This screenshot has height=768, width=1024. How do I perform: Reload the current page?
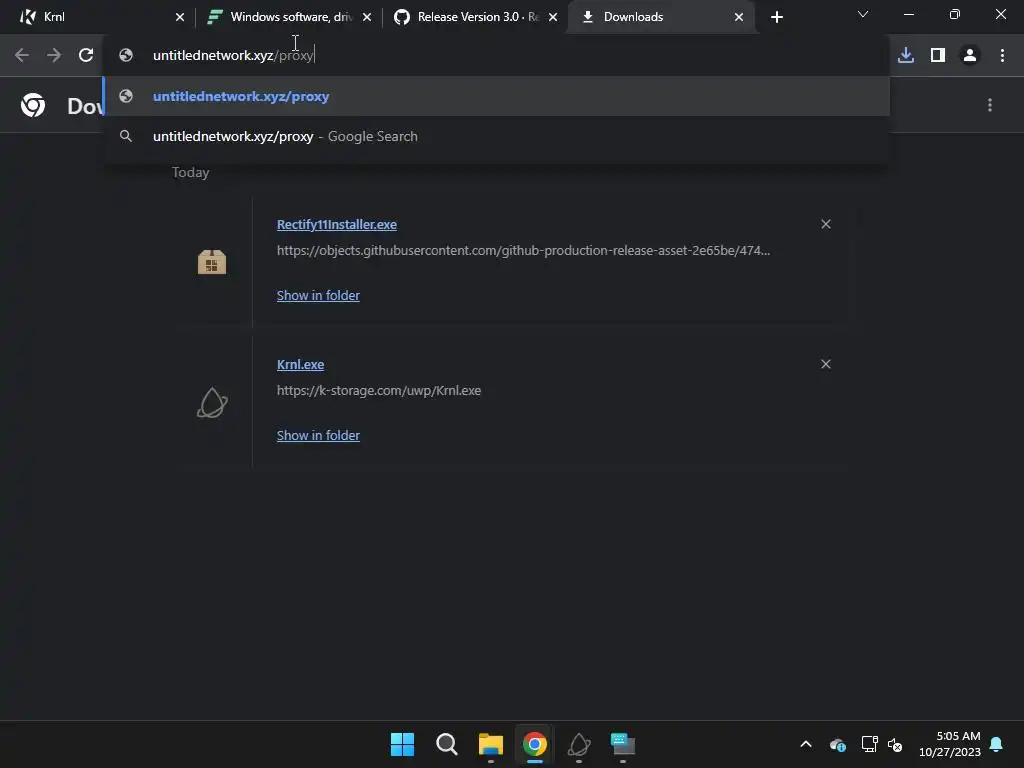(86, 56)
